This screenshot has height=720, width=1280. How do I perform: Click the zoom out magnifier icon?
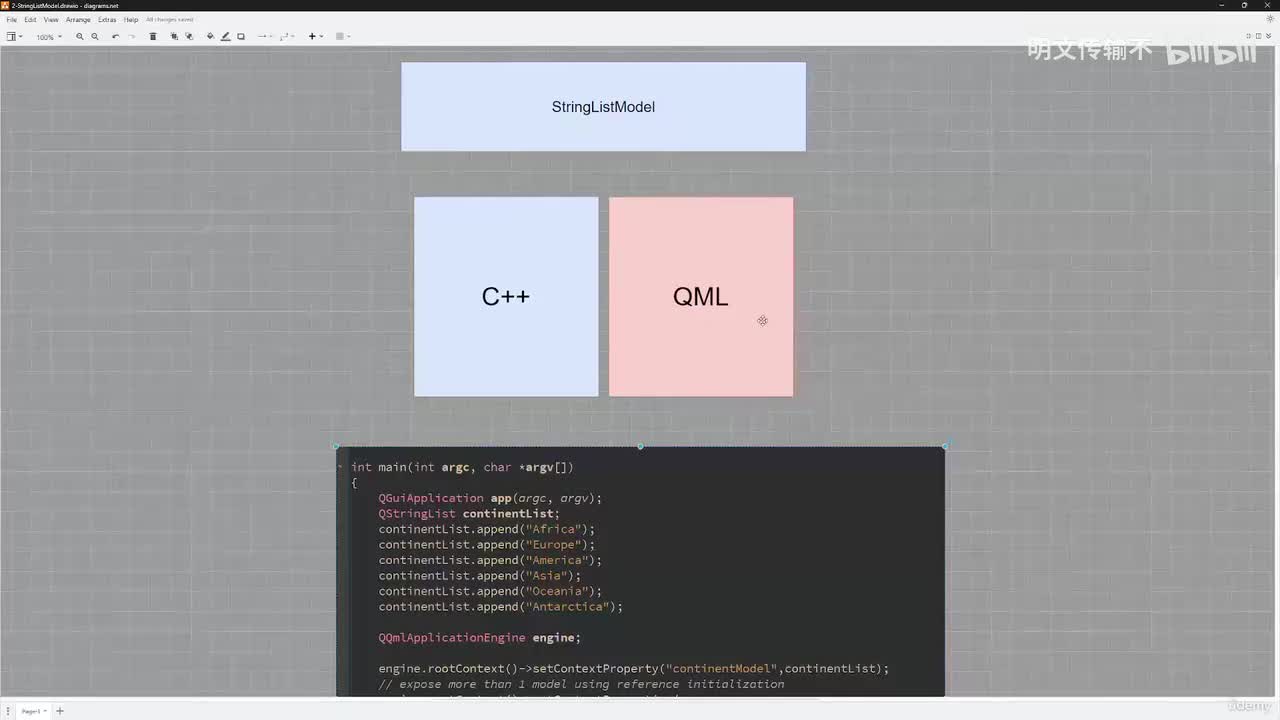(95, 37)
